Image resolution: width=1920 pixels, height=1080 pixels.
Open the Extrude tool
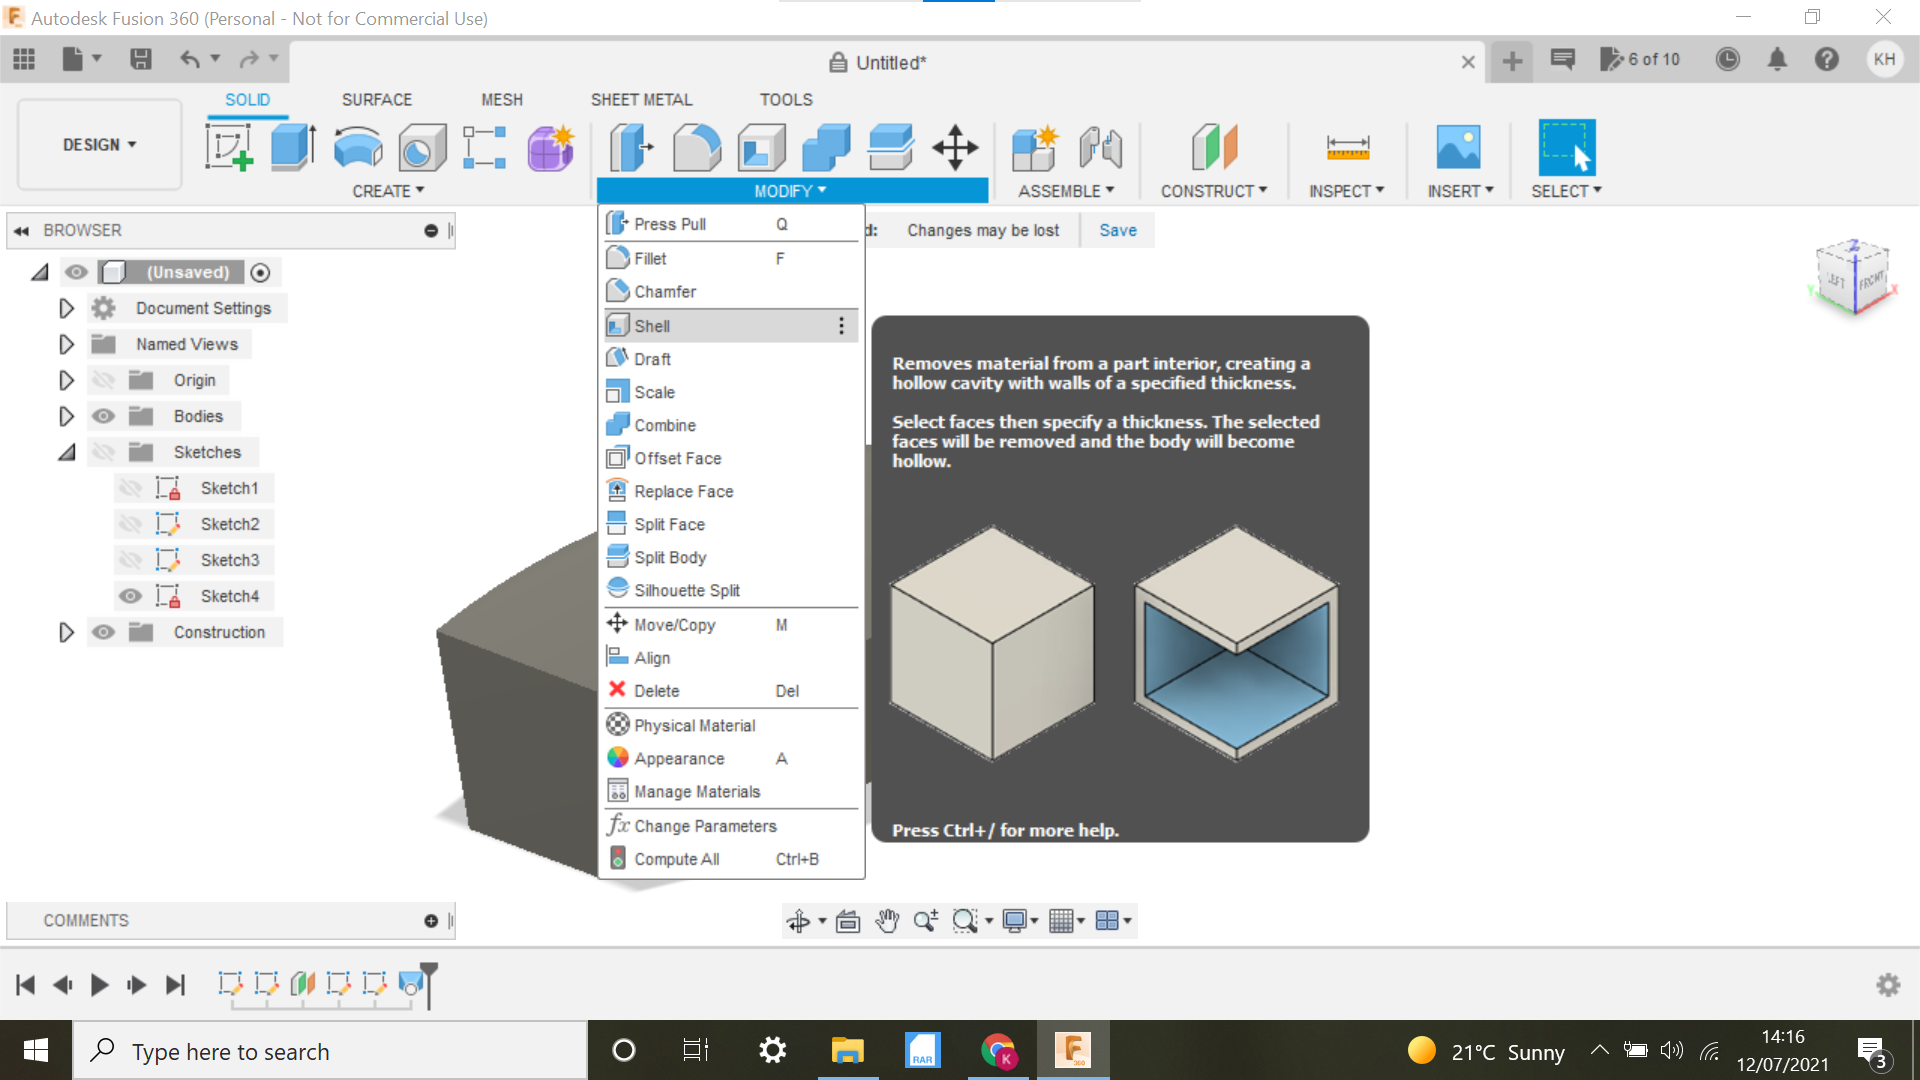(293, 147)
